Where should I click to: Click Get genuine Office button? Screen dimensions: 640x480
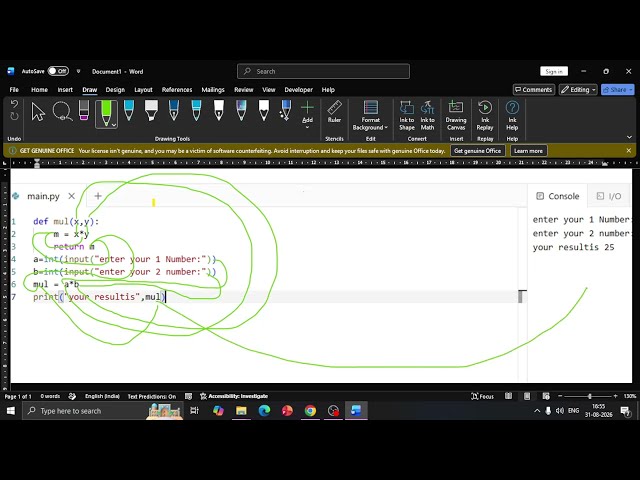478,151
